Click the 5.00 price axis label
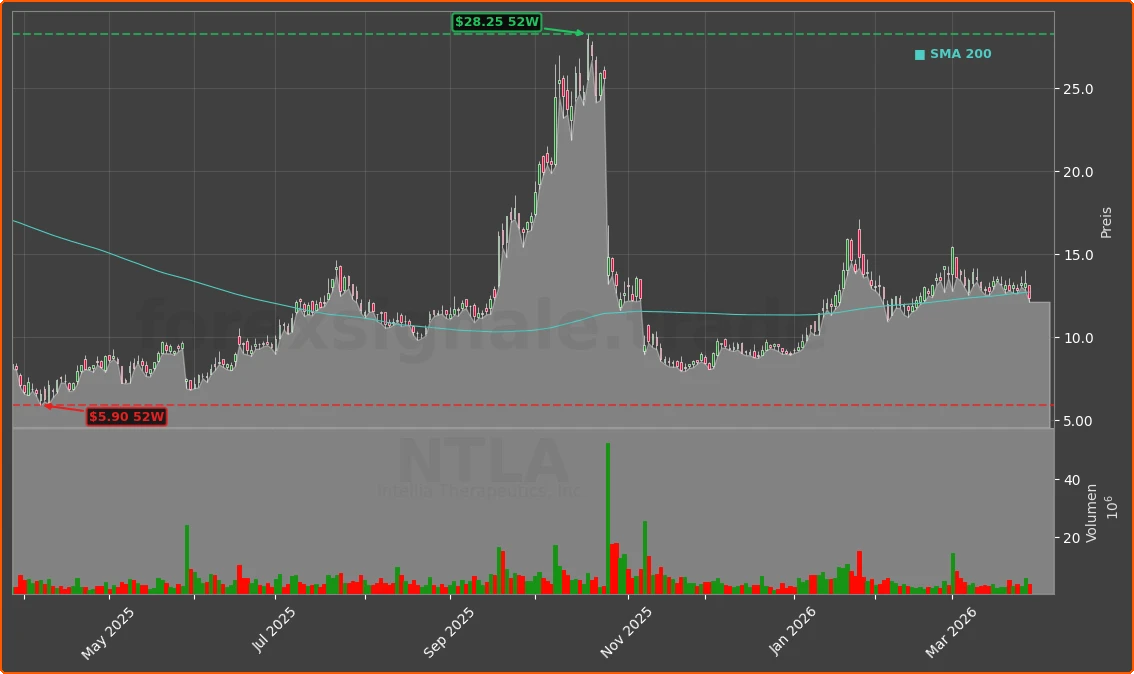The height and width of the screenshot is (674, 1134). coord(1078,421)
